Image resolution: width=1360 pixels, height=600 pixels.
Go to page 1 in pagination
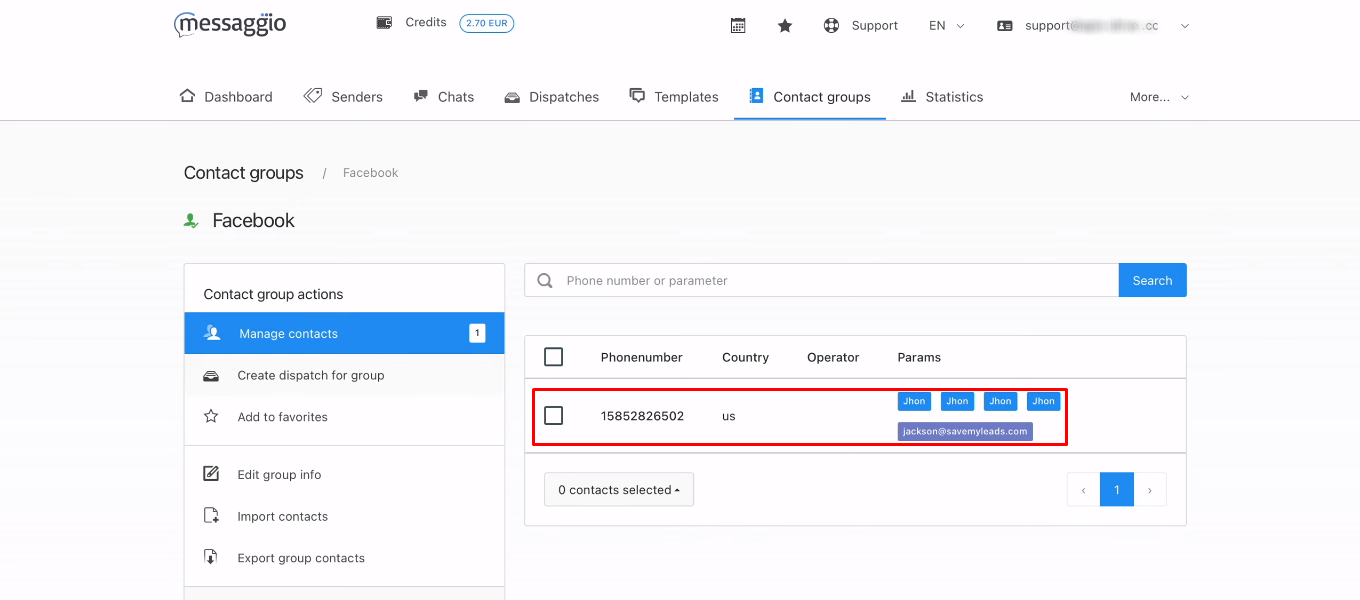point(1117,490)
